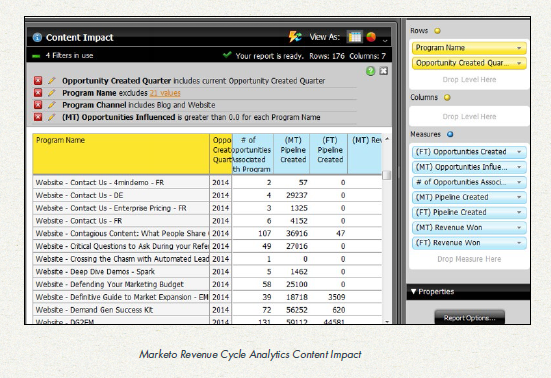Click the Measures blue indicator dot
Viewport: 551px width, 378px height.
(450, 134)
